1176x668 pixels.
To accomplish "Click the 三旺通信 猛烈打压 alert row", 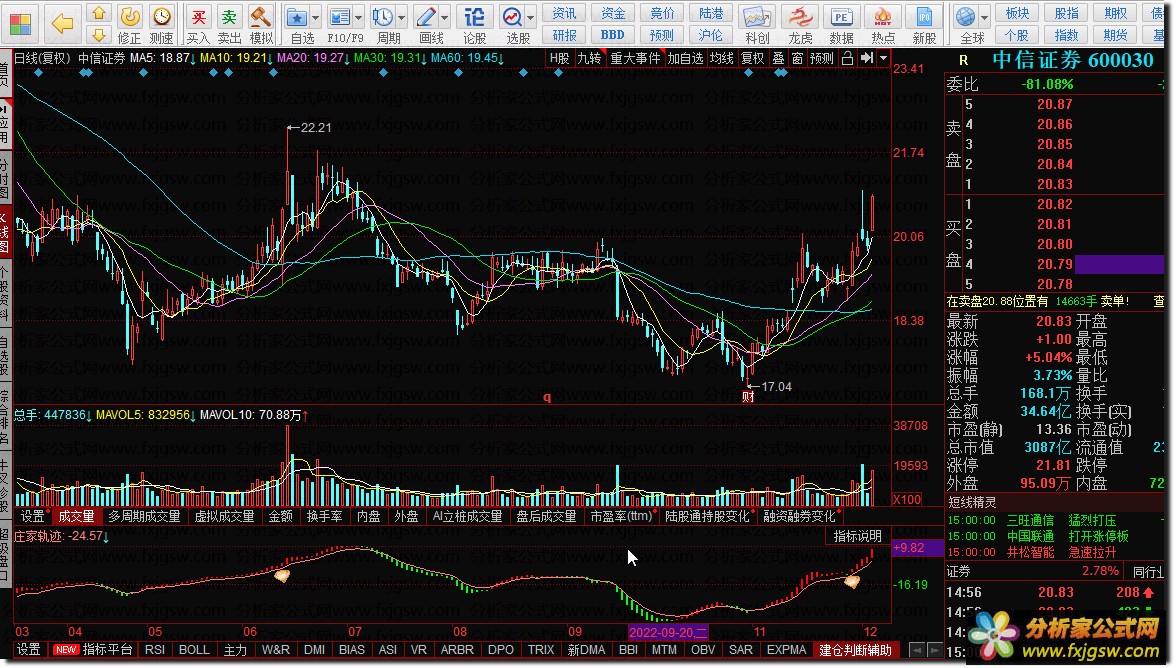I will point(1053,520).
